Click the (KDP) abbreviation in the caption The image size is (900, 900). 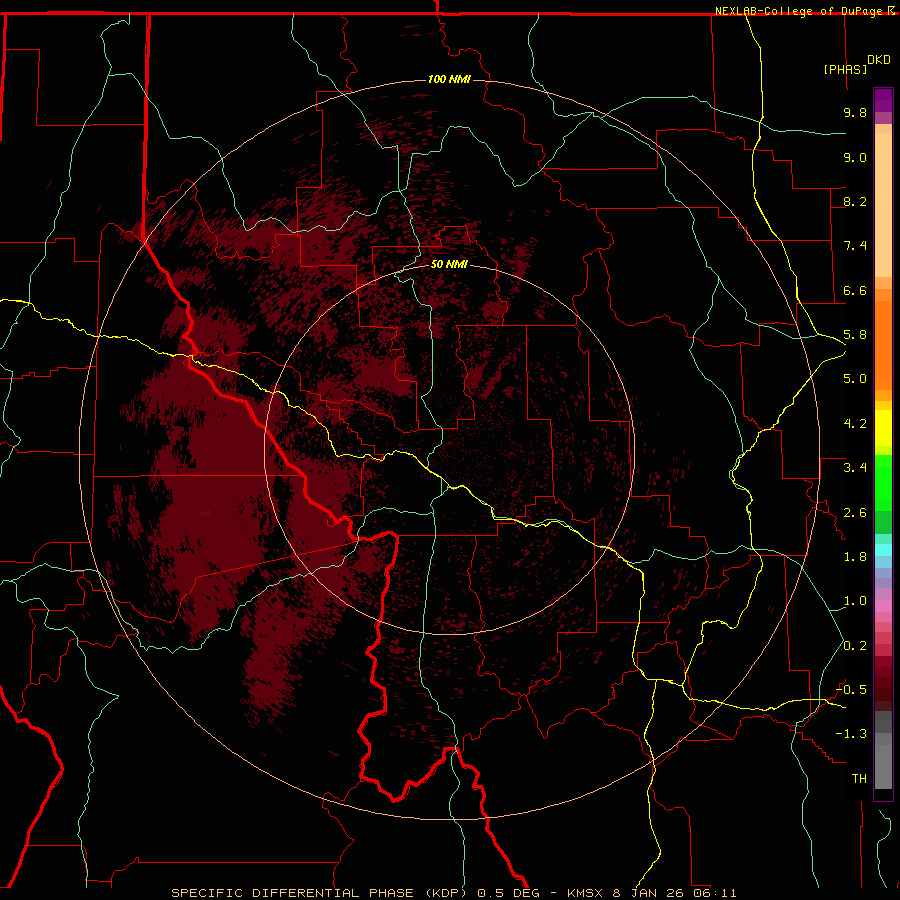click(448, 893)
